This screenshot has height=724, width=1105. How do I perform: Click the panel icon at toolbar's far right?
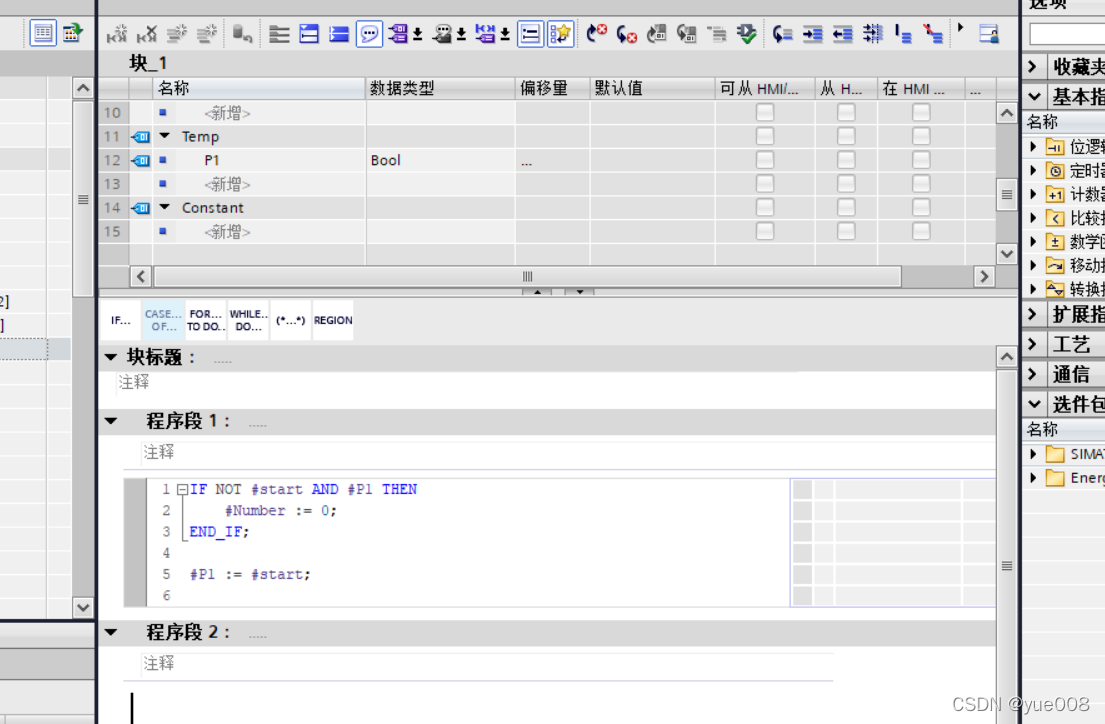(x=989, y=33)
